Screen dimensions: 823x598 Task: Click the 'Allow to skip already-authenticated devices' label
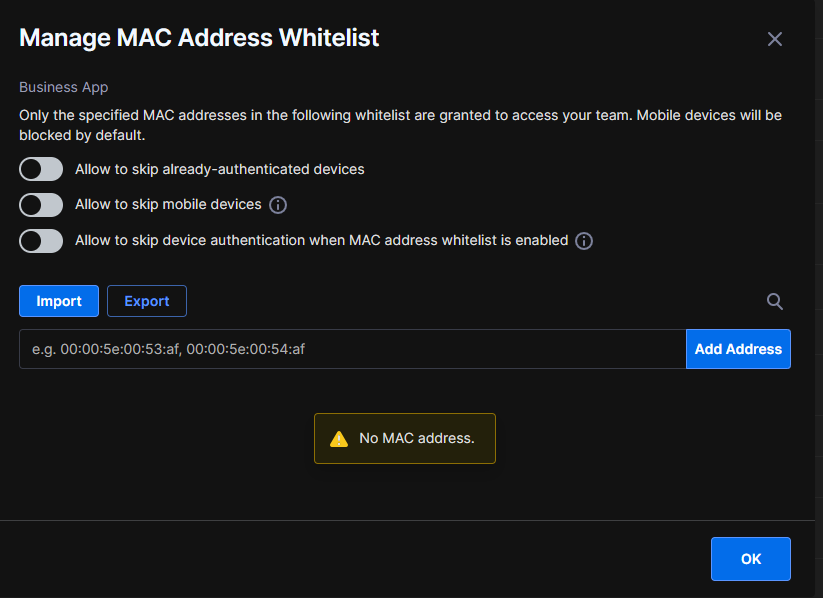(219, 169)
